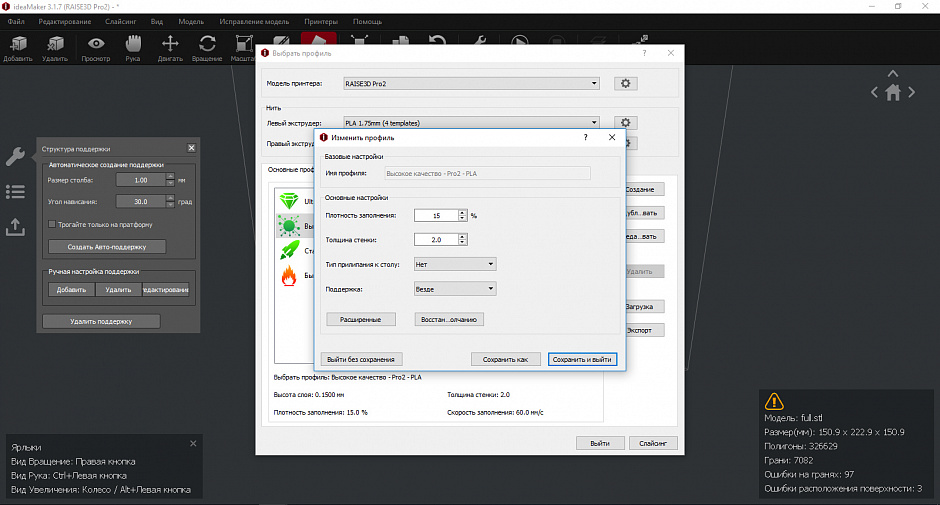
Task: Open the Слайсинг menu
Action: (120, 22)
